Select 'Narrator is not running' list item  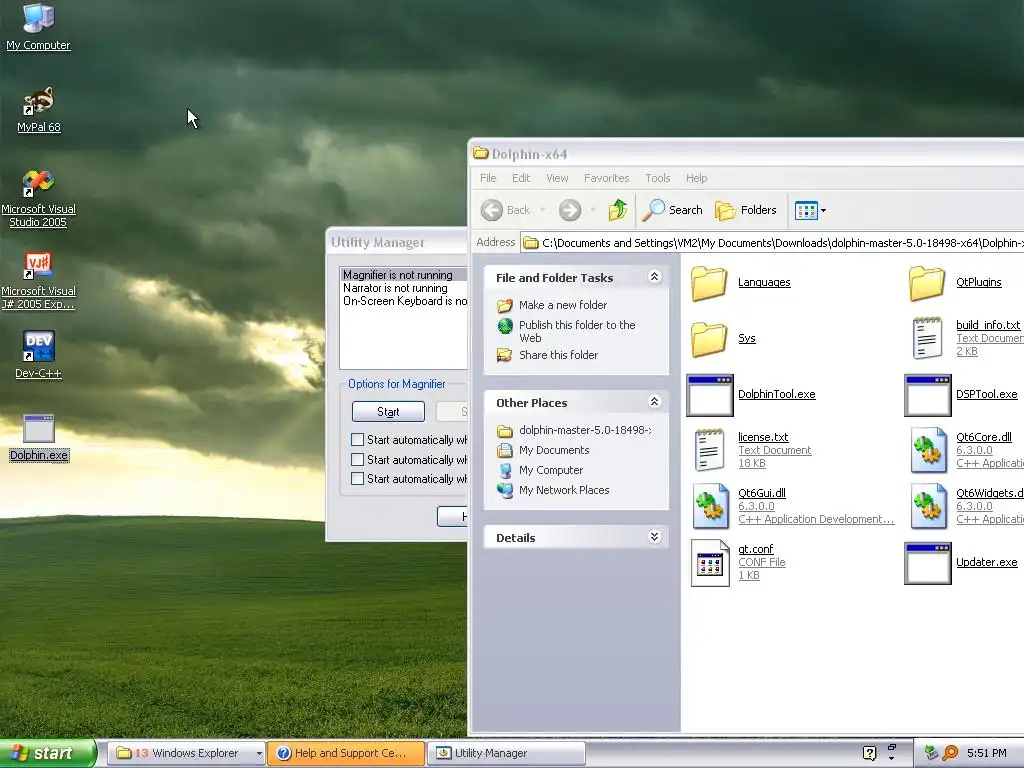click(404, 288)
